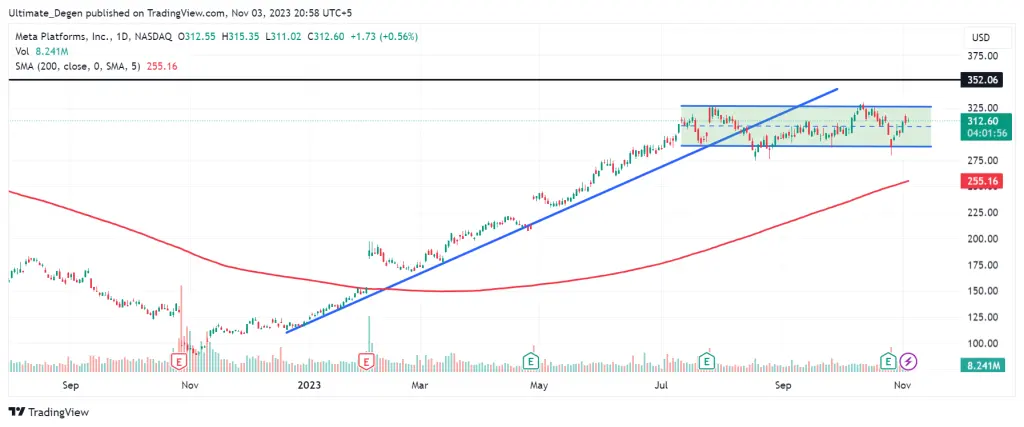Click the 125.00 price axis label
Screen dimensions: 1024x427
point(982,317)
